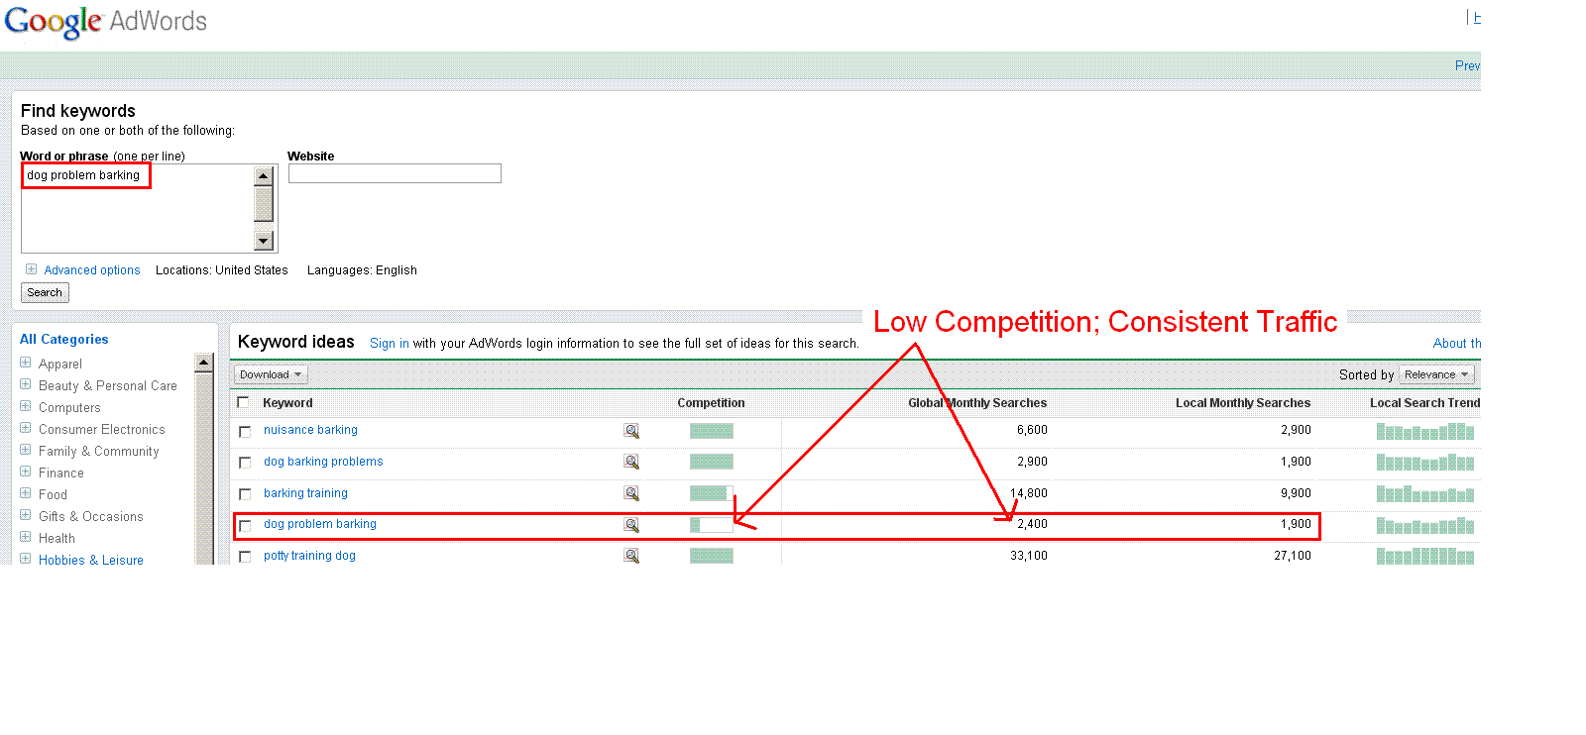Tick the barking training checkbox
This screenshot has height=735, width=1586.
pyautogui.click(x=245, y=494)
